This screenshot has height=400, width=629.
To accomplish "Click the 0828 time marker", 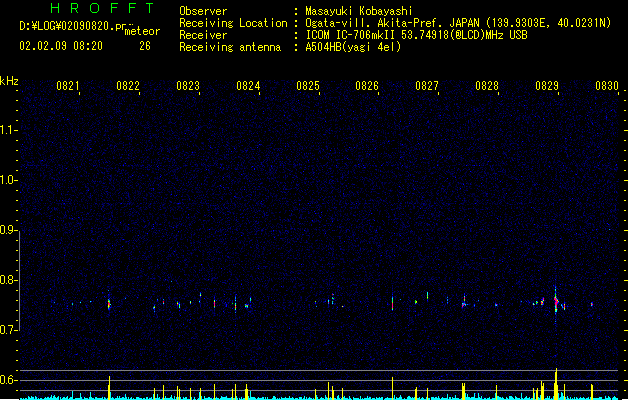I will click(487, 86).
